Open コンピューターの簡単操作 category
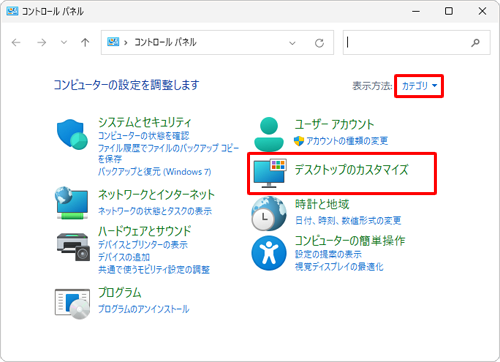 (x=350, y=240)
